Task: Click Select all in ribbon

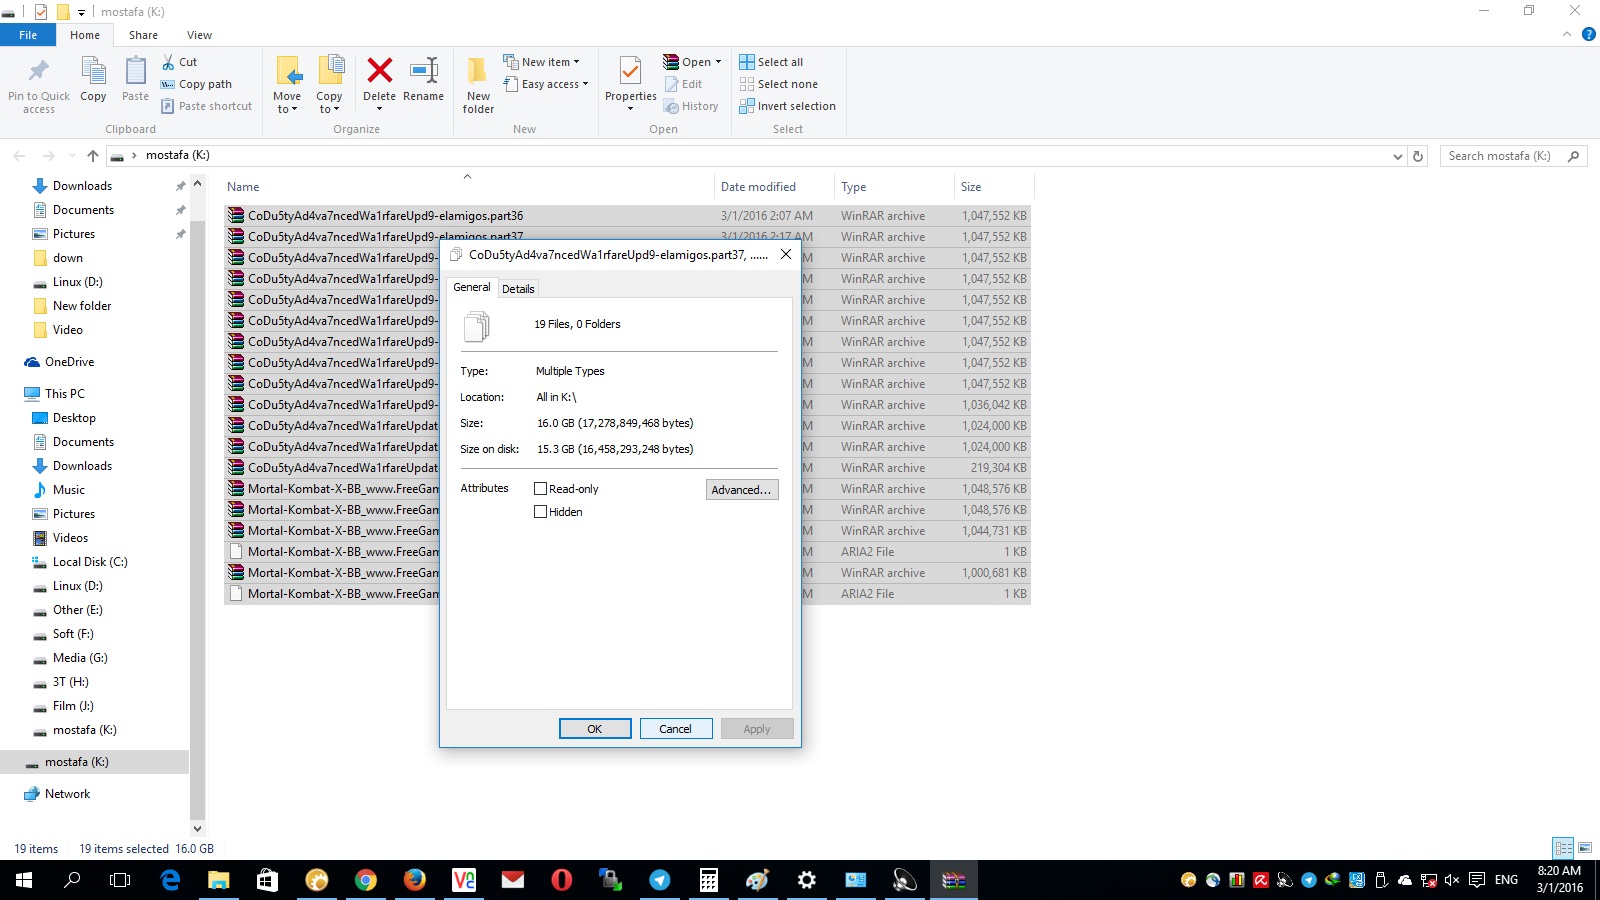Action: pos(771,62)
